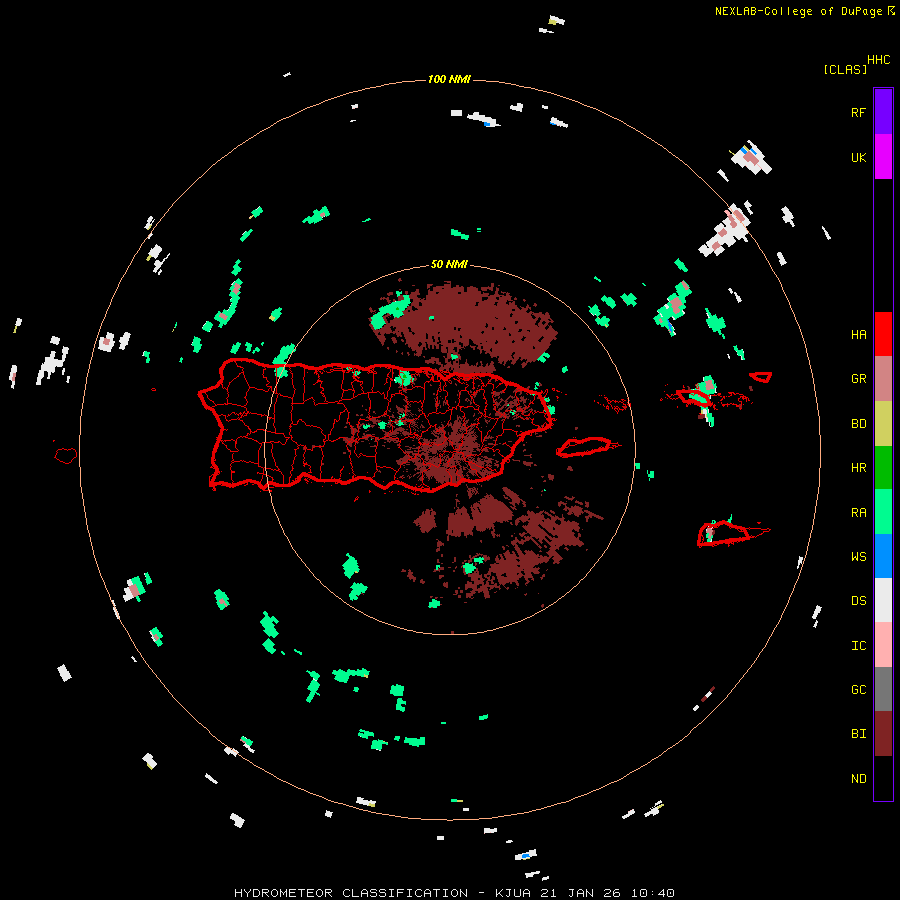Select the ND legend label
This screenshot has width=900, height=900.
[x=858, y=778]
